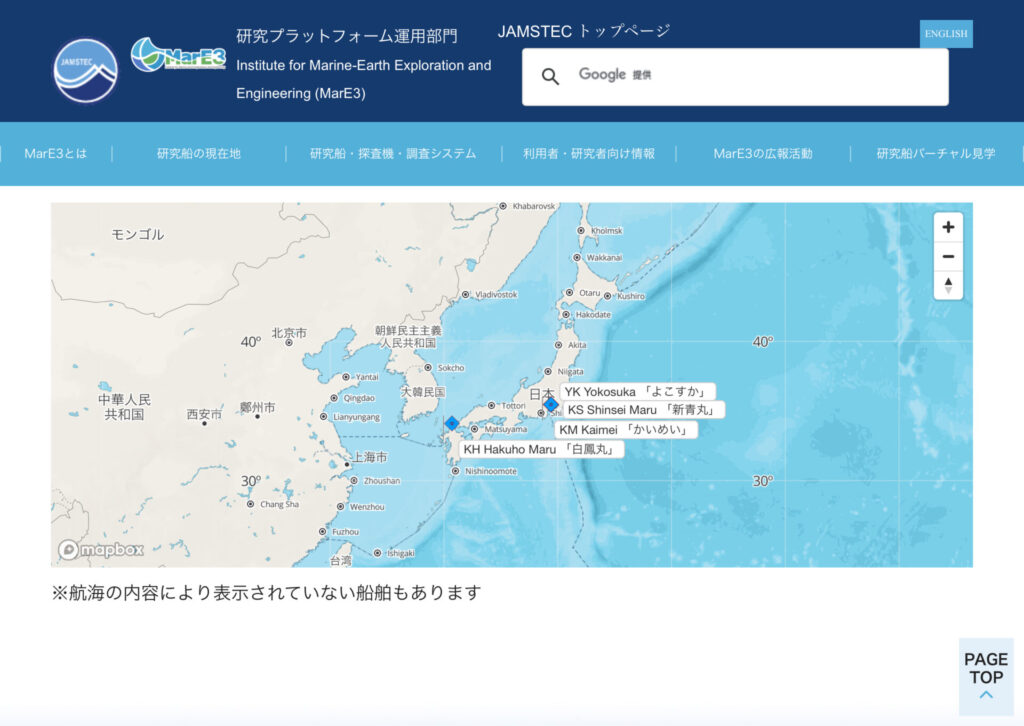Click the MarE3 logo
The width and height of the screenshot is (1024, 726).
pyautogui.click(x=178, y=54)
